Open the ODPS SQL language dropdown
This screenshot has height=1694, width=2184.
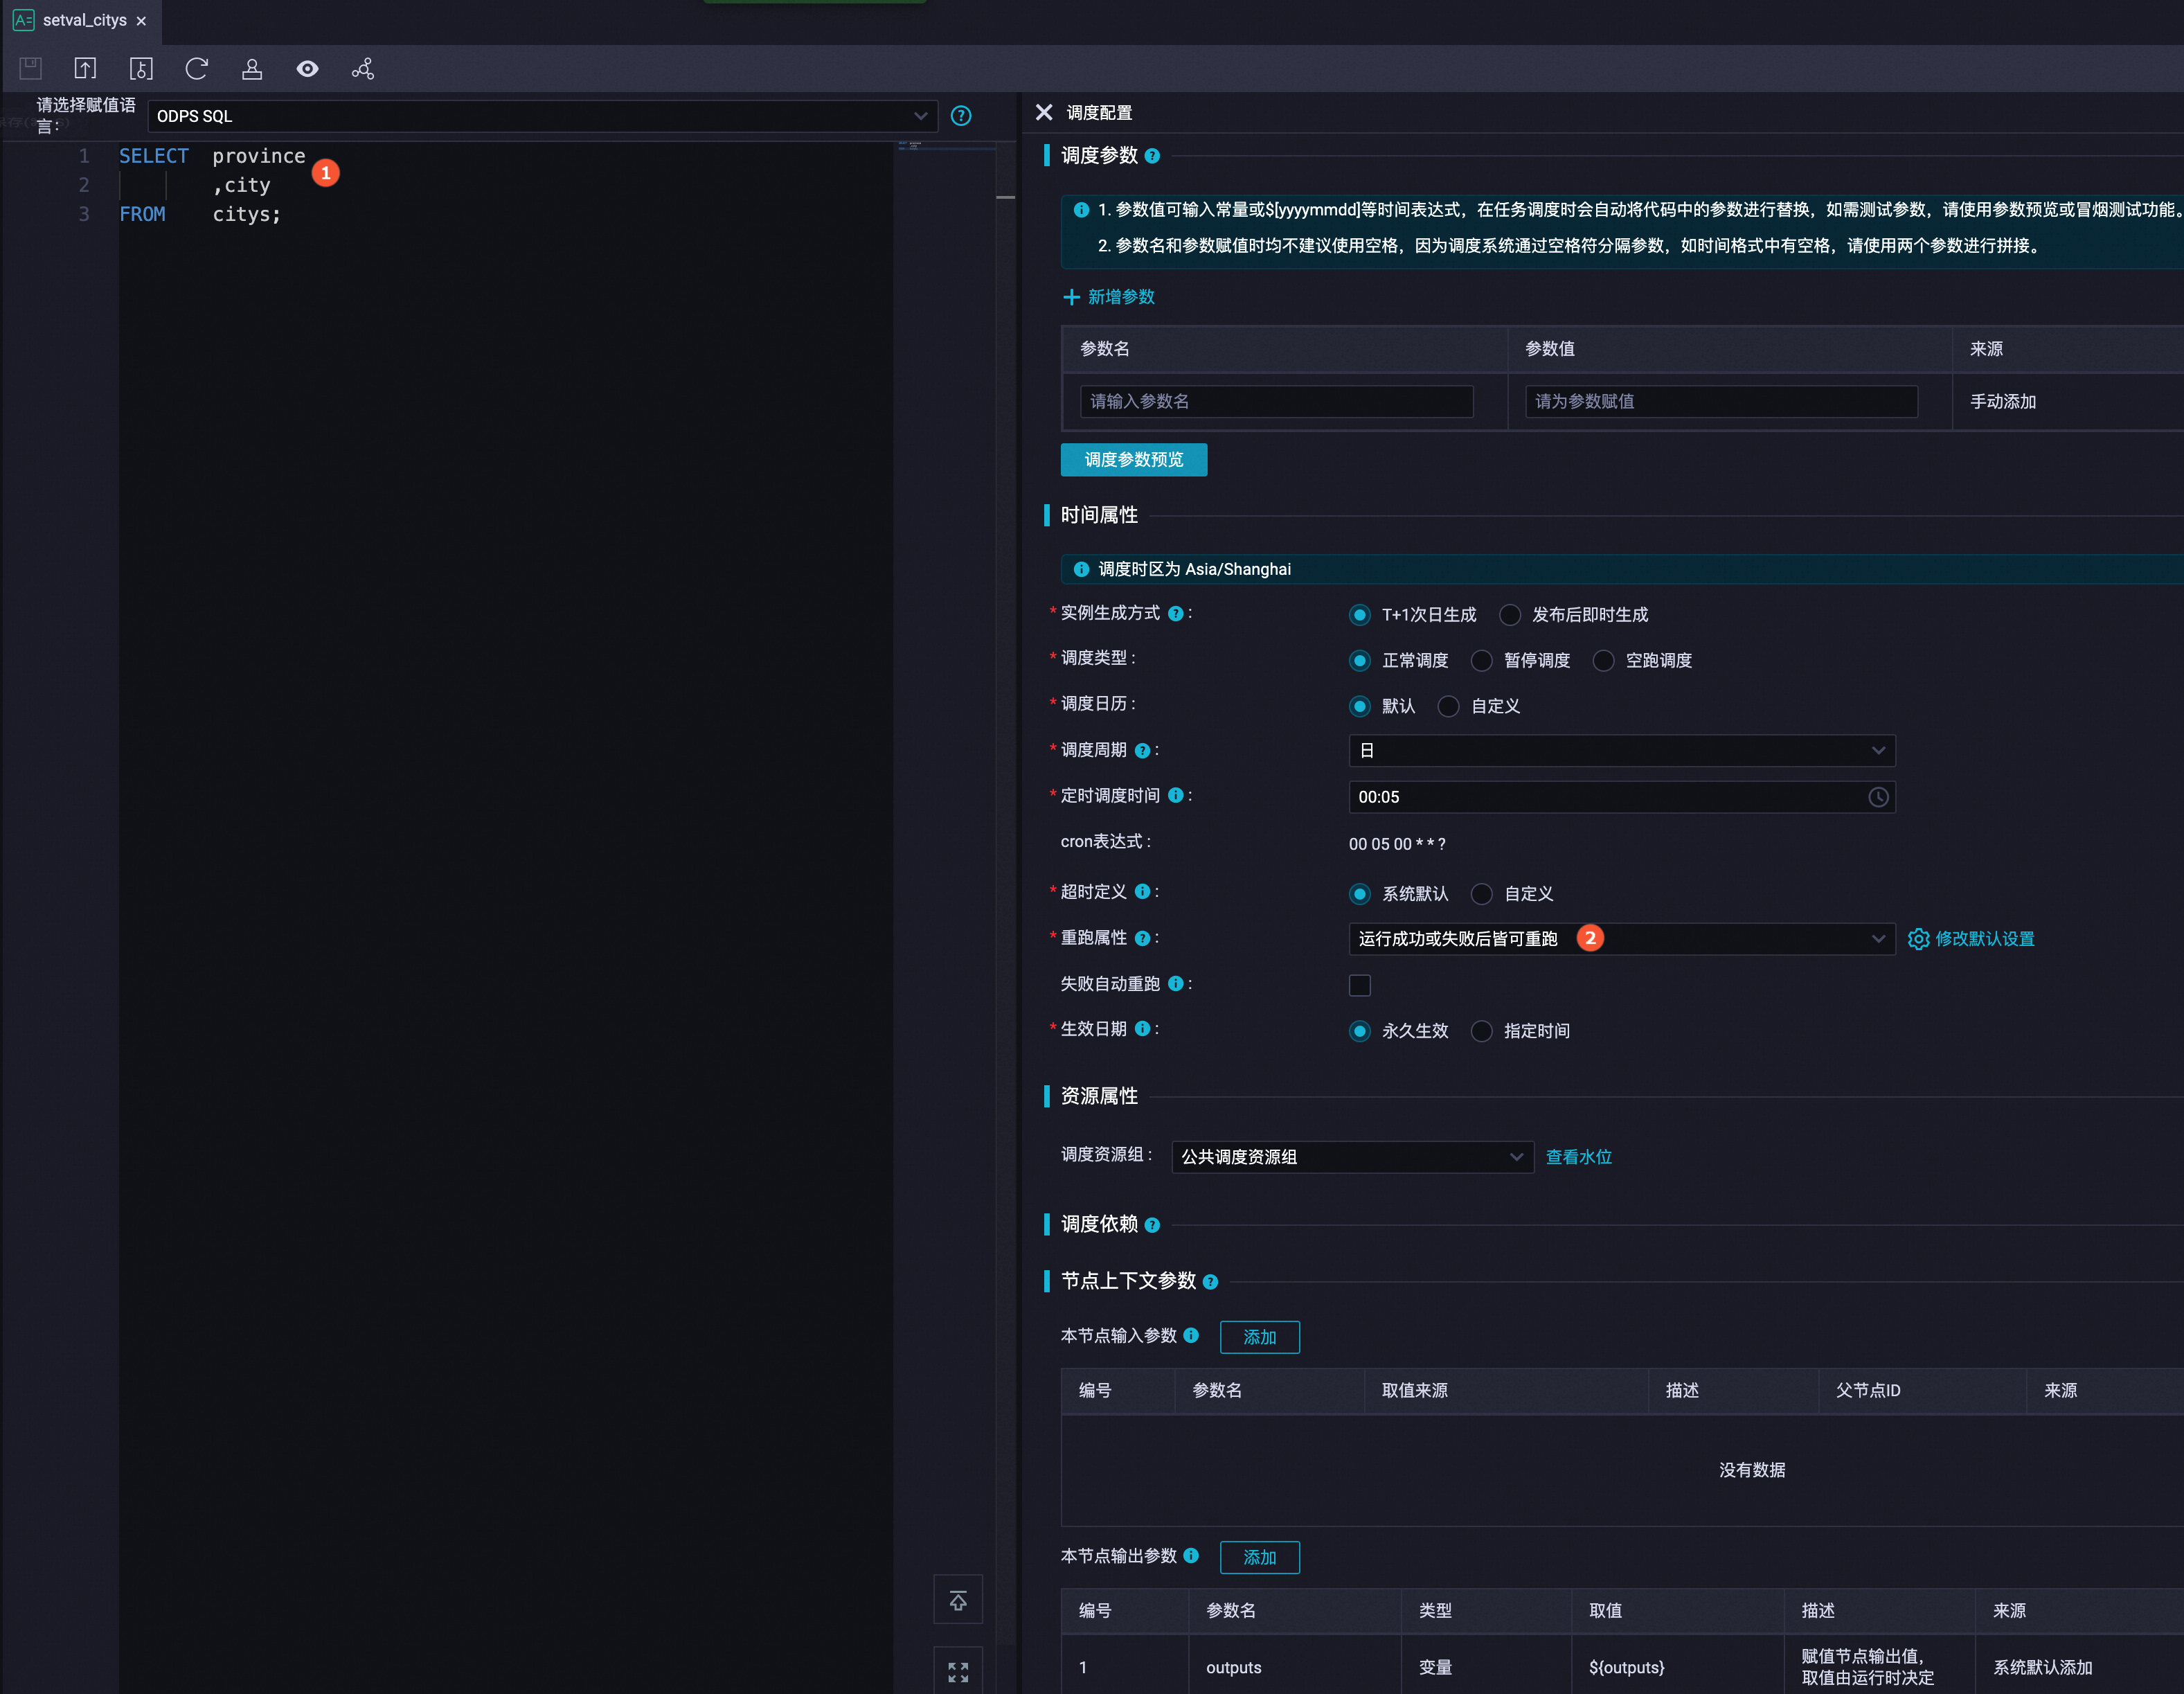[541, 116]
